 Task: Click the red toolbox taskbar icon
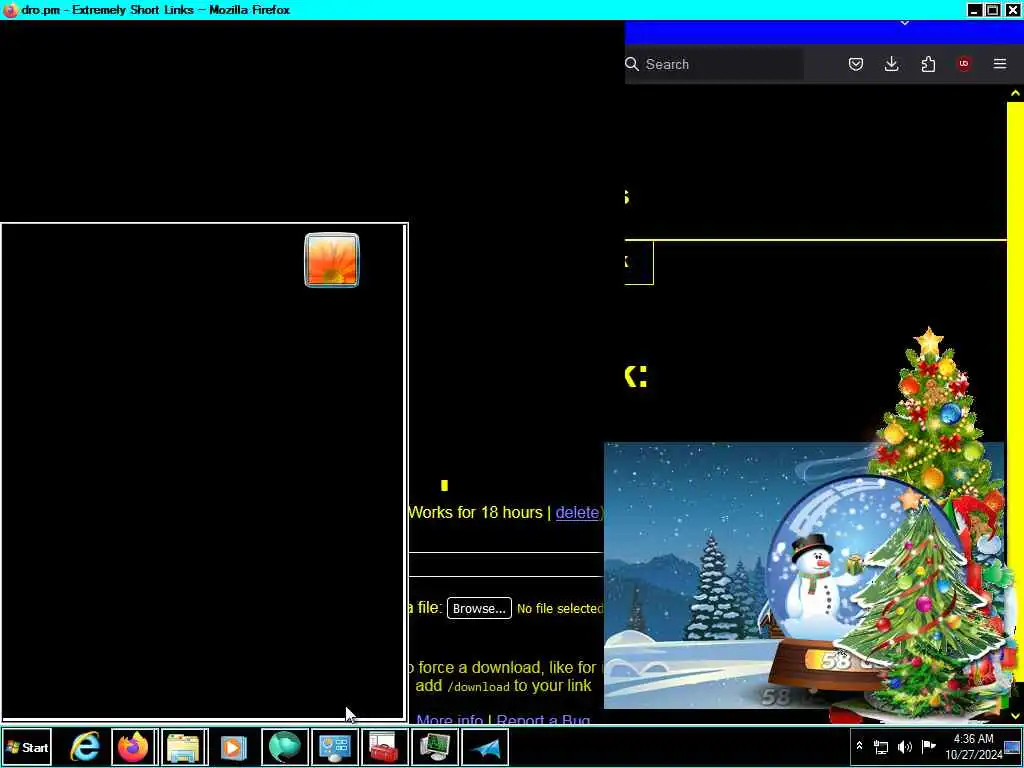[384, 747]
